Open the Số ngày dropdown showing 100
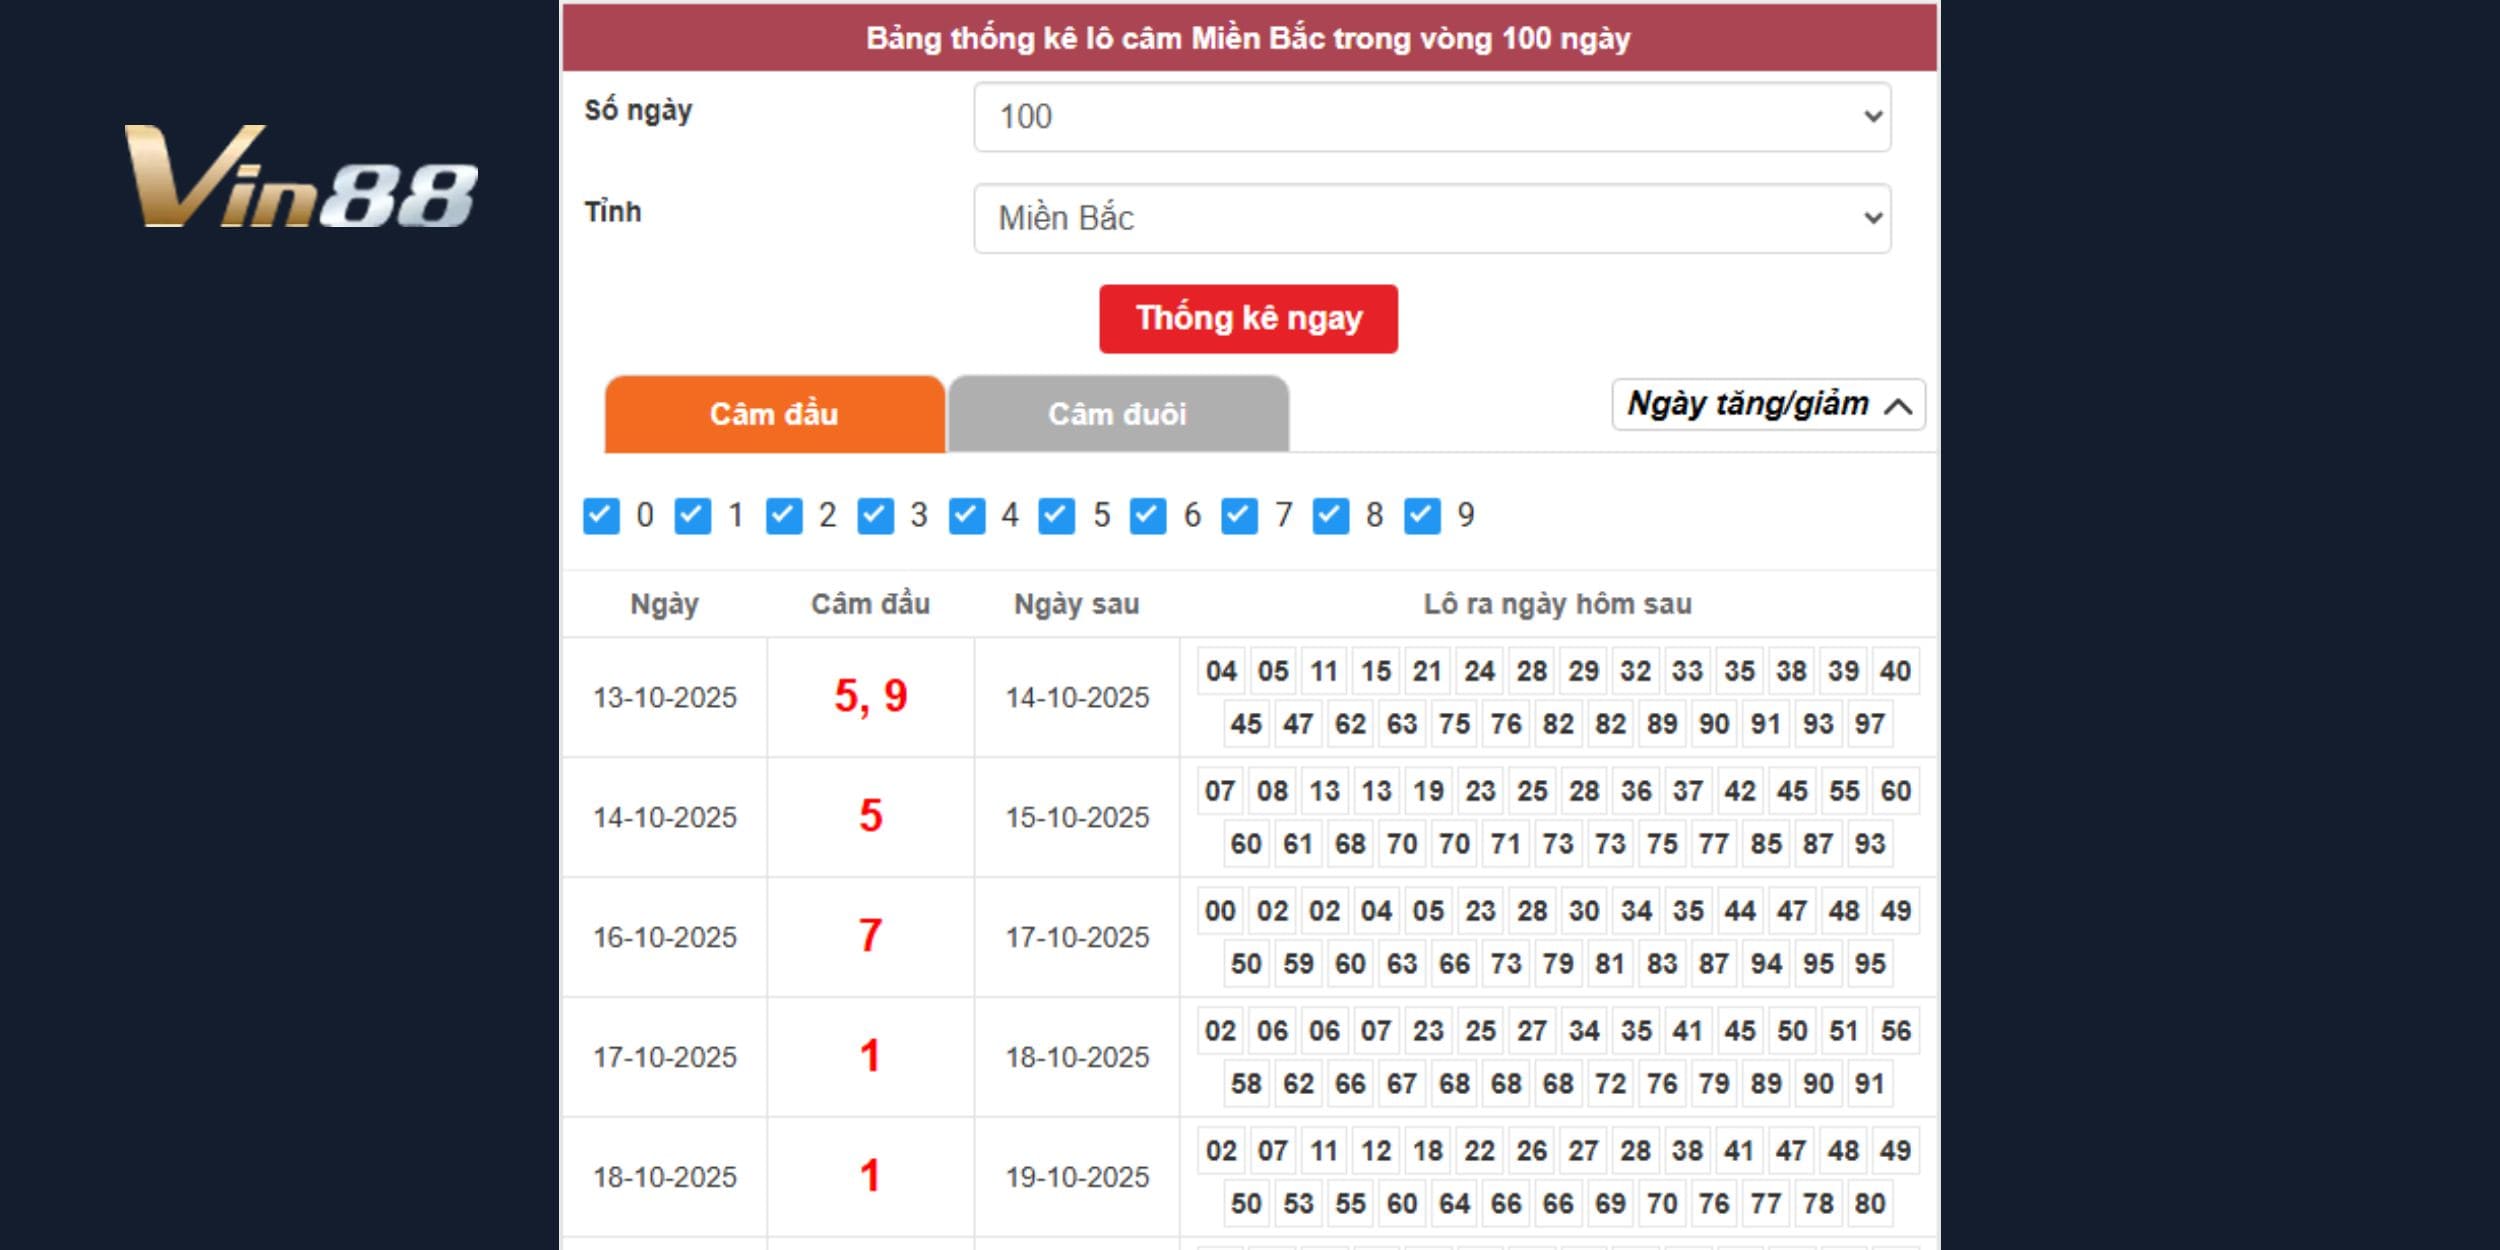This screenshot has width=2500, height=1250. [x=1432, y=117]
